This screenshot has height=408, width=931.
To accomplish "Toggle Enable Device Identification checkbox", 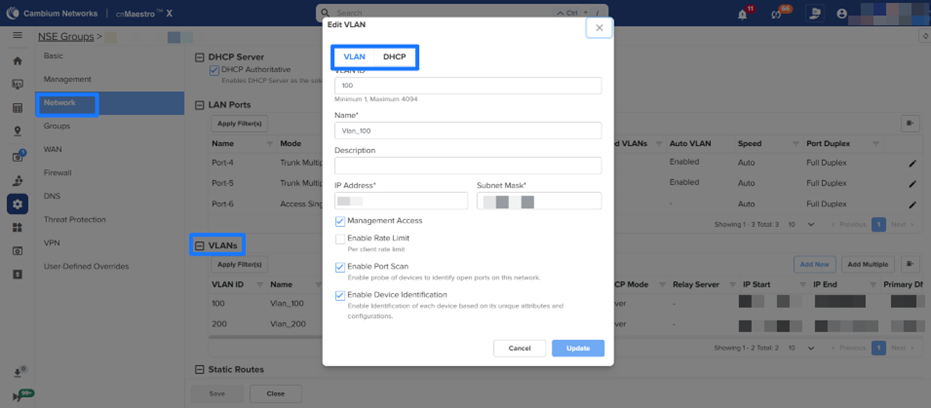I will pyautogui.click(x=340, y=296).
